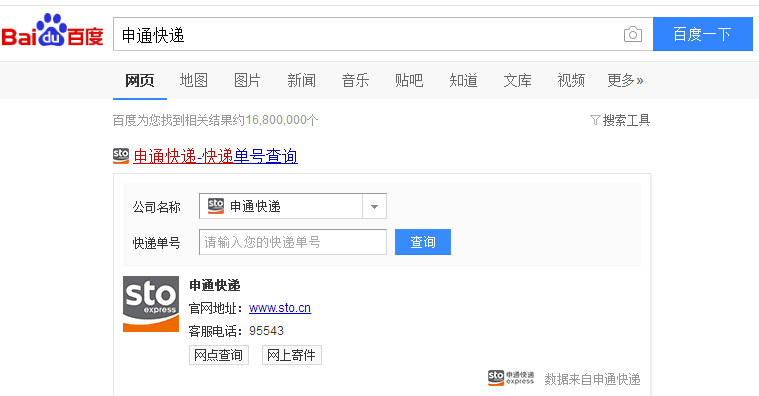The width and height of the screenshot is (759, 396).
Task: Click the STO favicon beside result title
Action: click(x=121, y=156)
